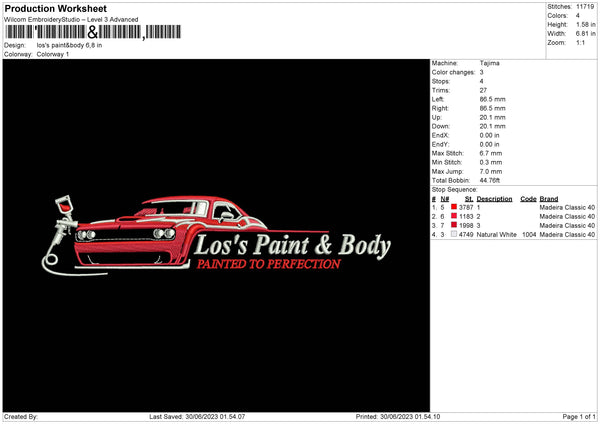
Task: Click stitch count 1183 in stop sequence
Action: (466, 217)
